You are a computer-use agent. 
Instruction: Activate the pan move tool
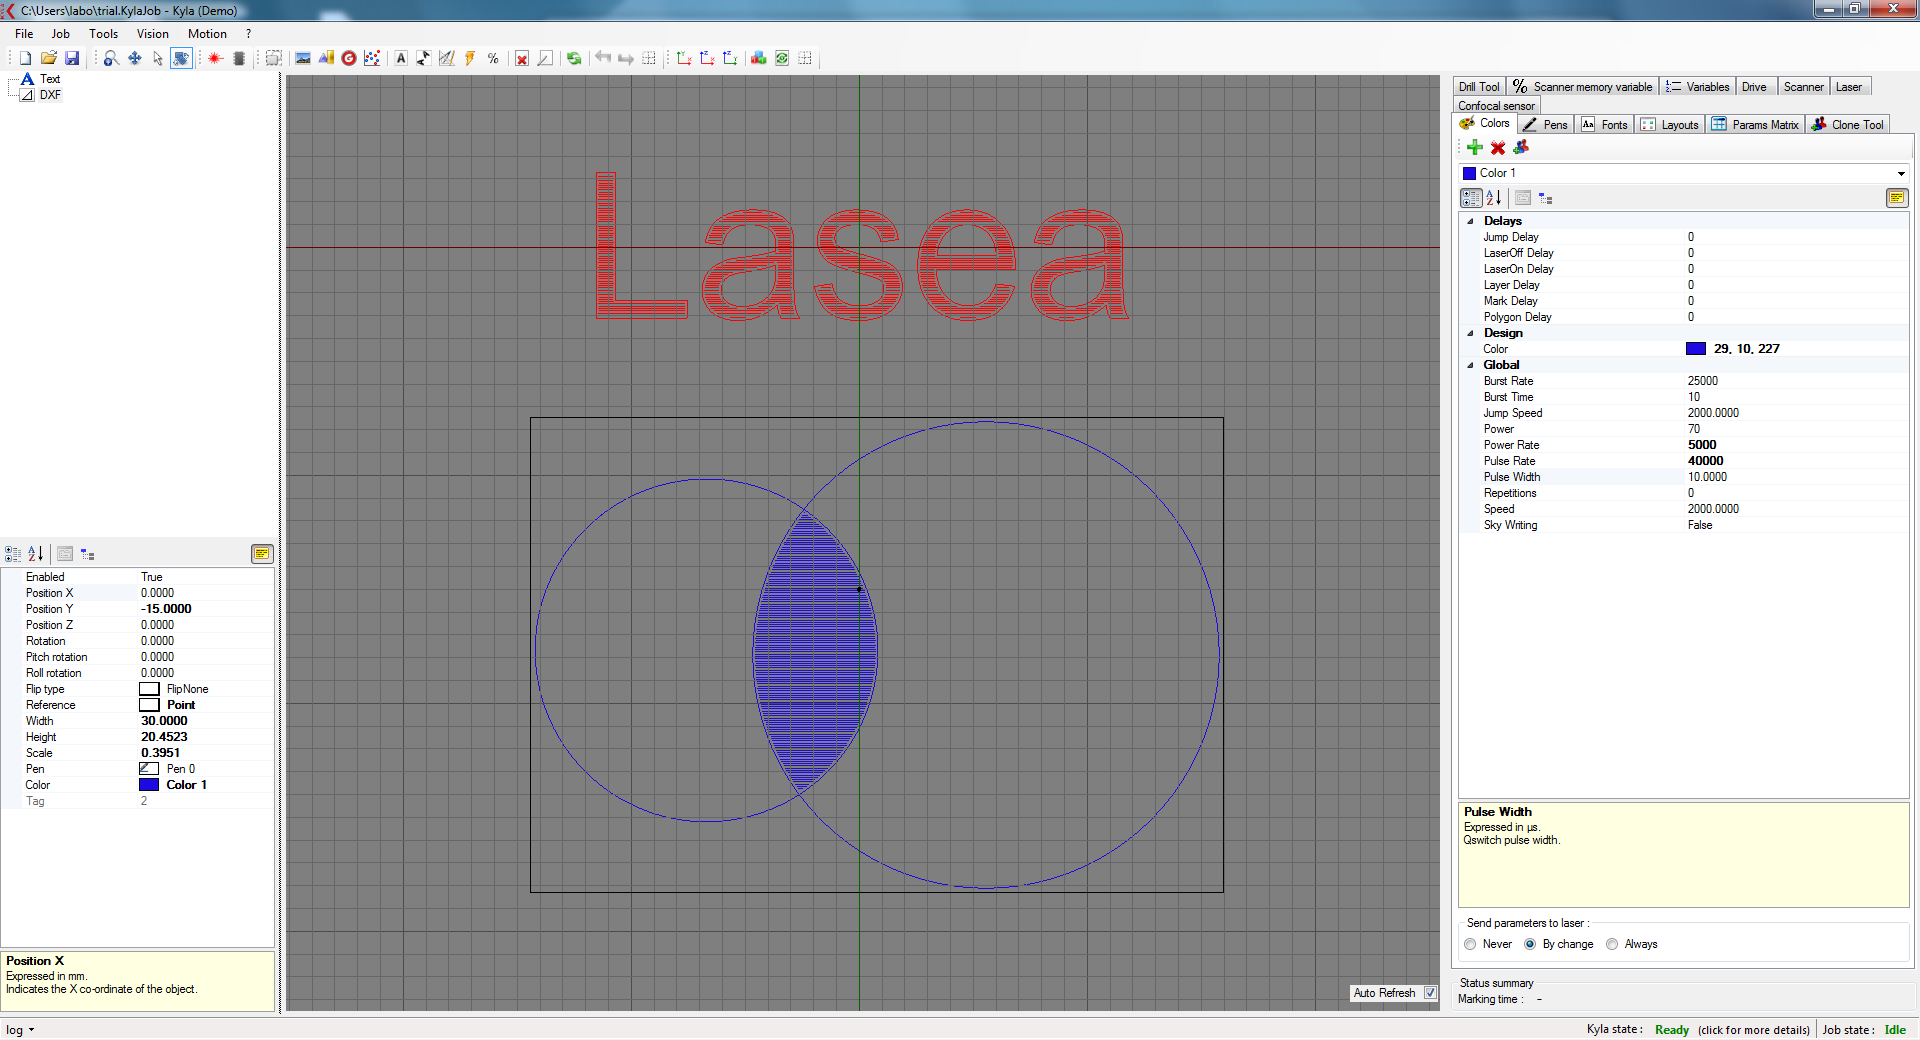point(134,58)
